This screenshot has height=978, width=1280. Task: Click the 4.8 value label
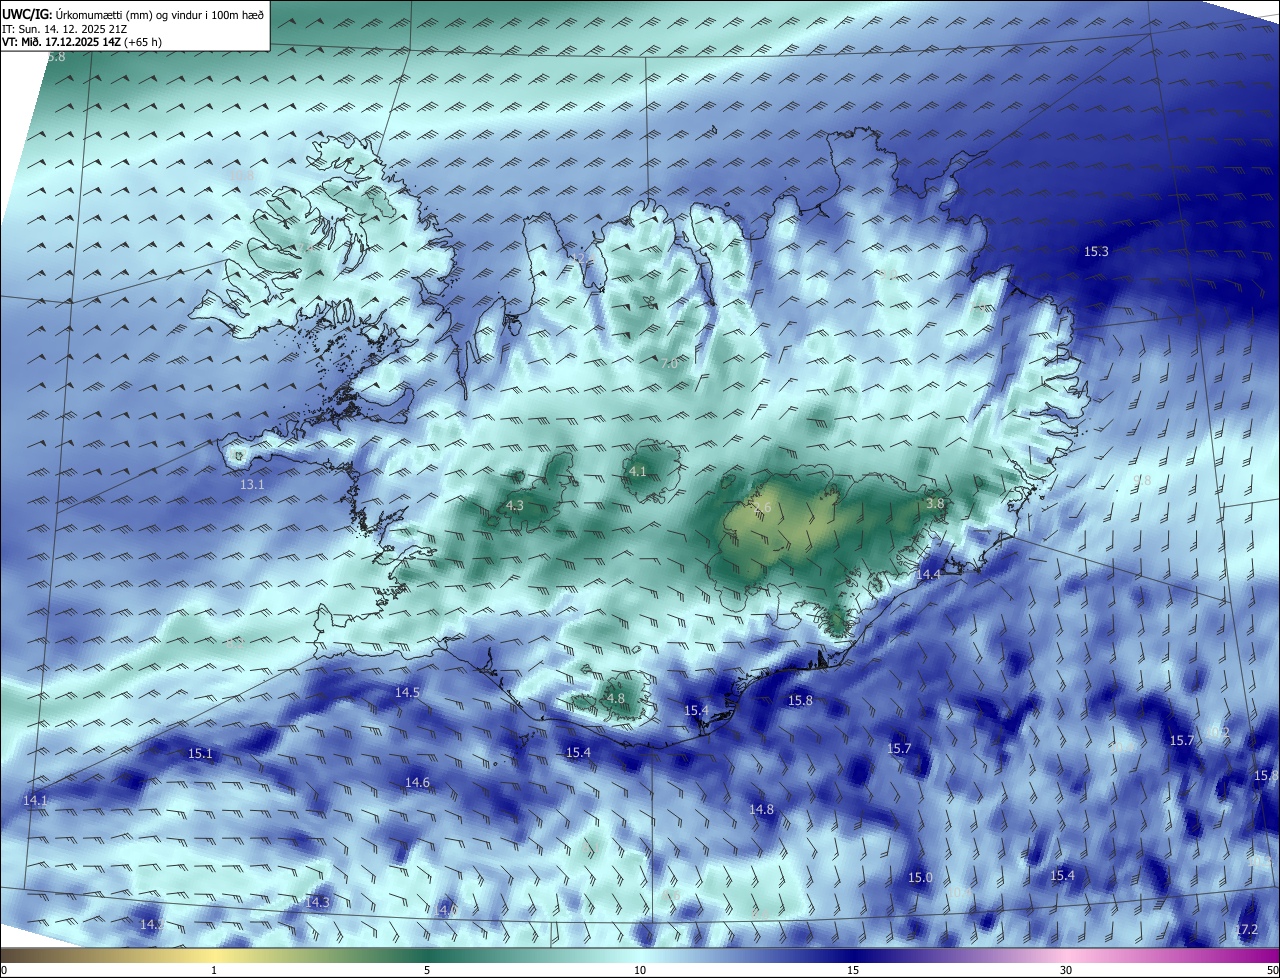615,698
